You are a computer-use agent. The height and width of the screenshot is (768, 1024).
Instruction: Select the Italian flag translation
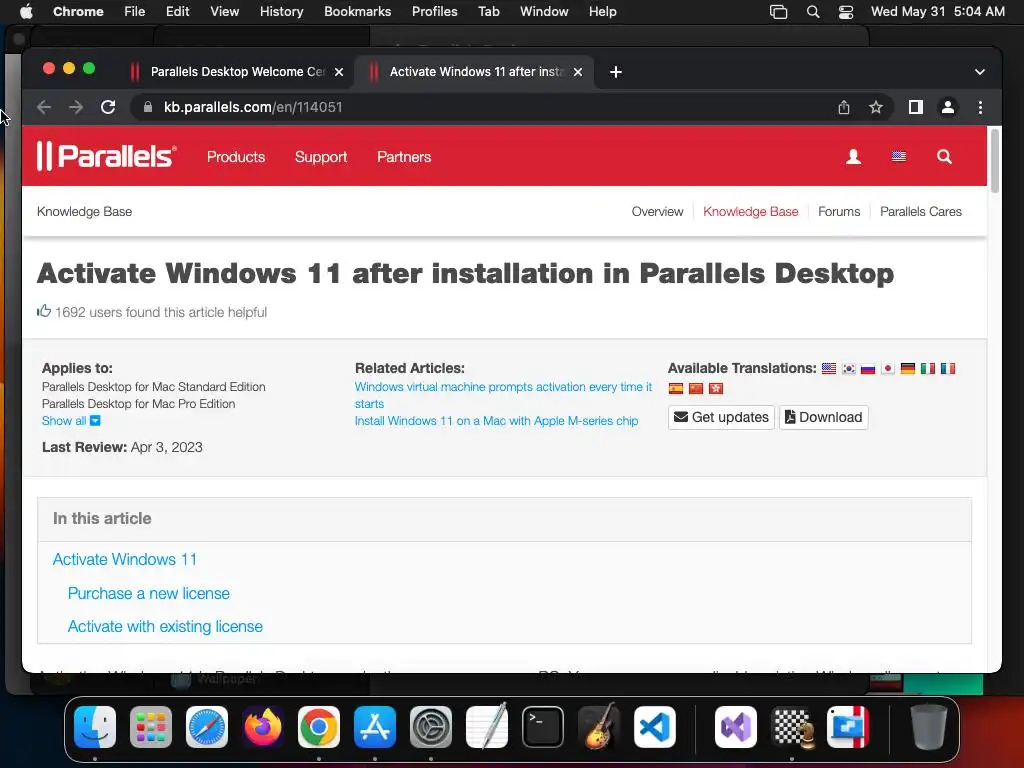(x=927, y=368)
